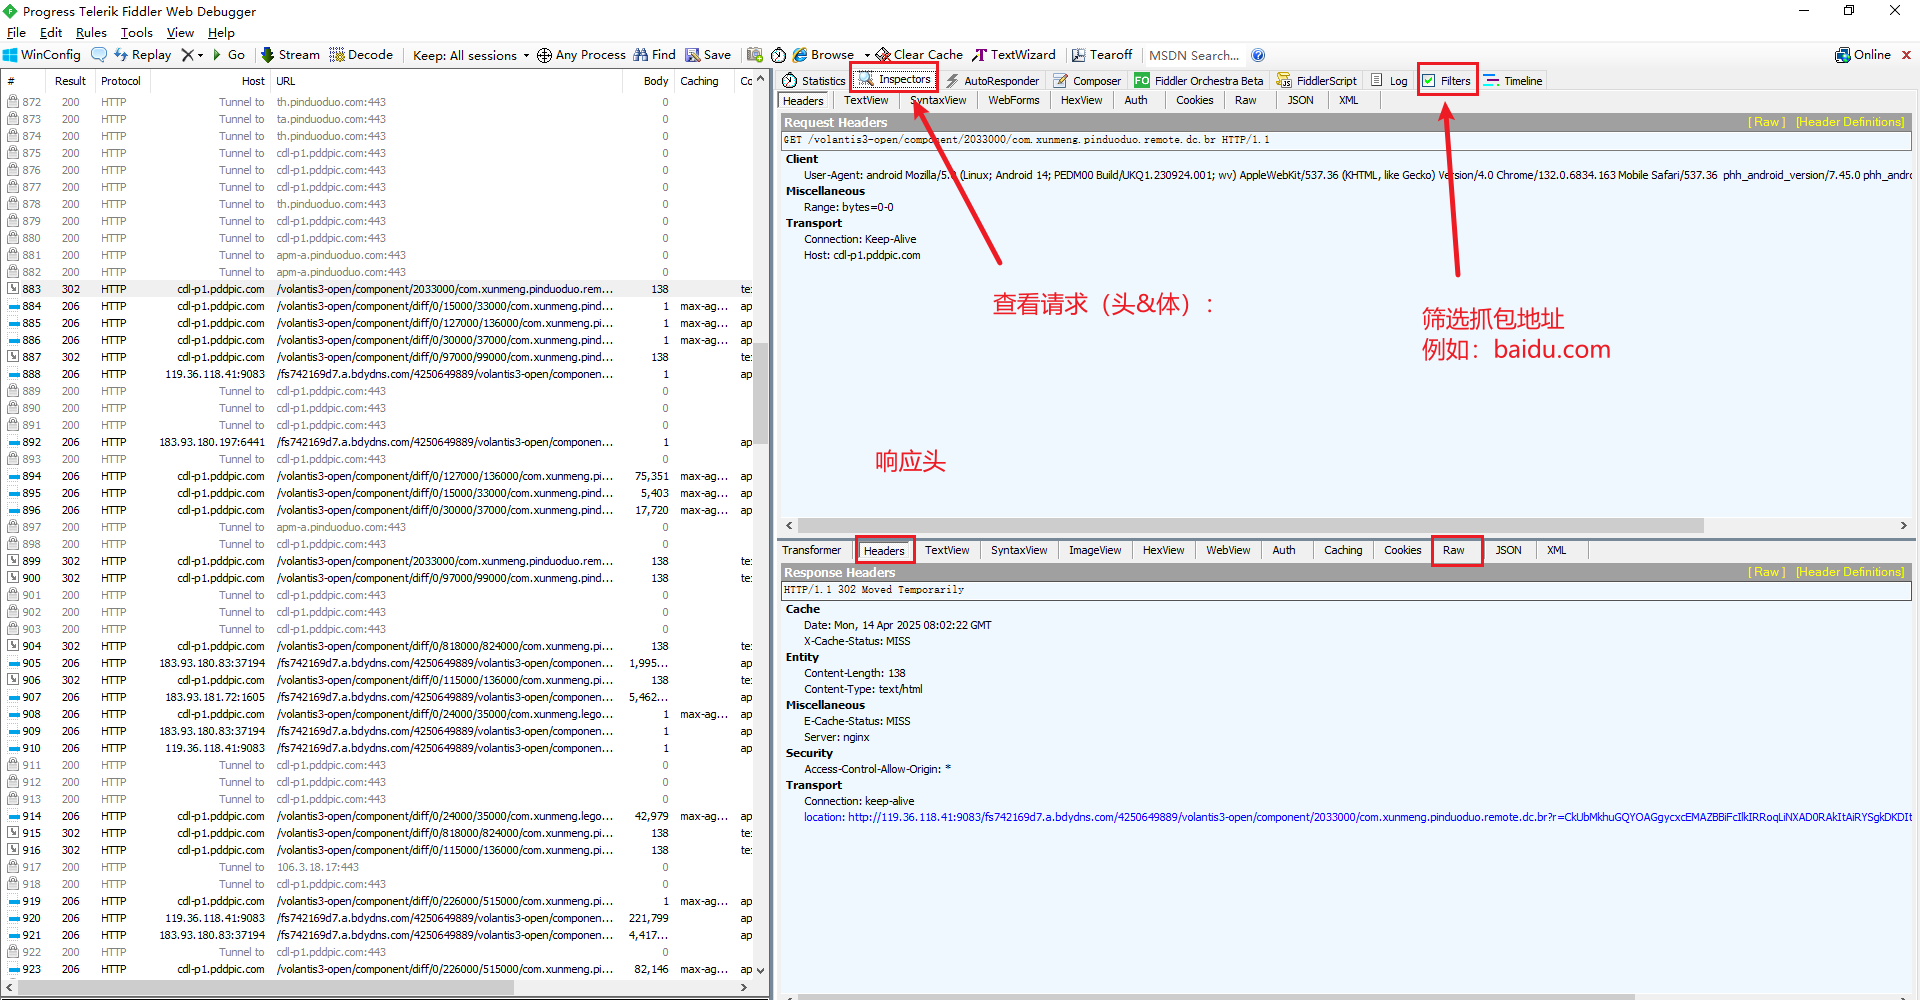Click the Remove sessions X icon
Viewport: 1920px width, 1000px height.
point(187,55)
